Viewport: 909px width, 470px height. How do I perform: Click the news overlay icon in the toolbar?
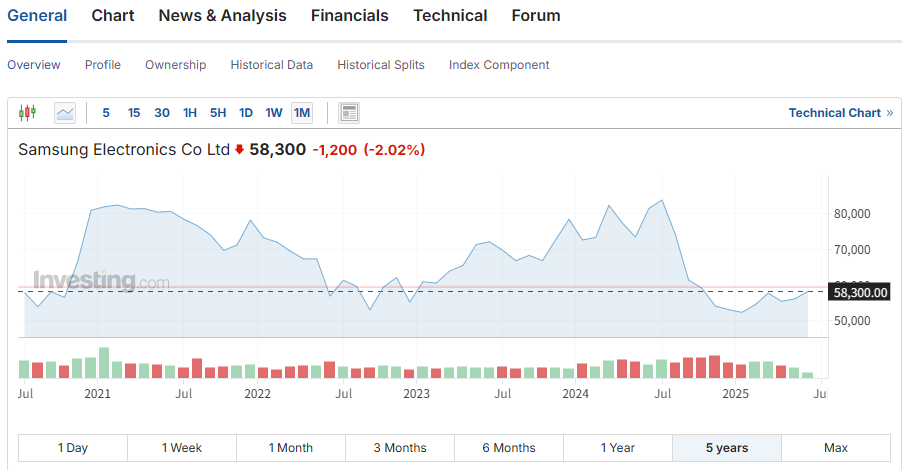point(349,113)
